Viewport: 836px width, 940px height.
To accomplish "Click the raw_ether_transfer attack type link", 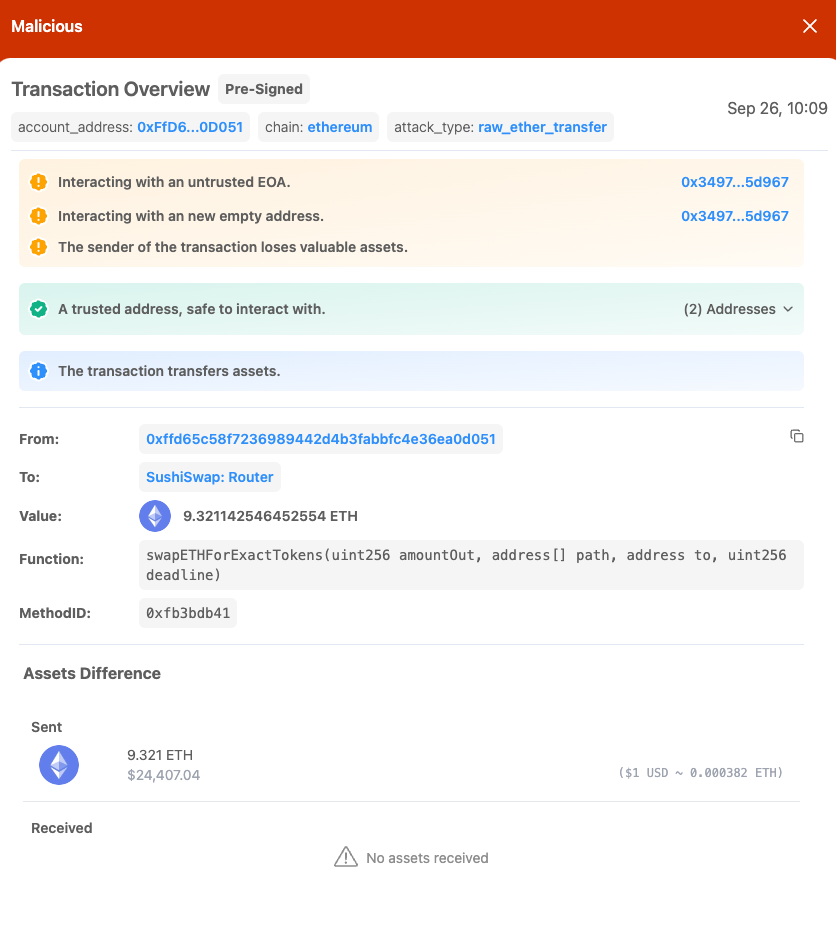I will click(542, 127).
